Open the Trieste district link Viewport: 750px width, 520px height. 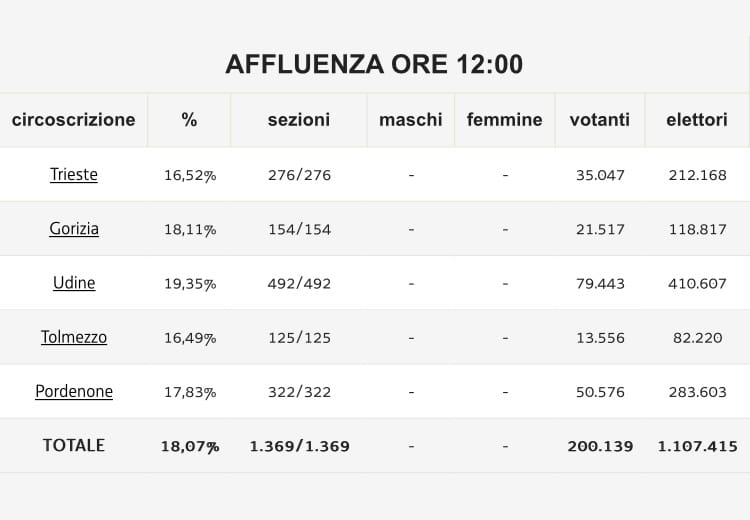pos(74,175)
